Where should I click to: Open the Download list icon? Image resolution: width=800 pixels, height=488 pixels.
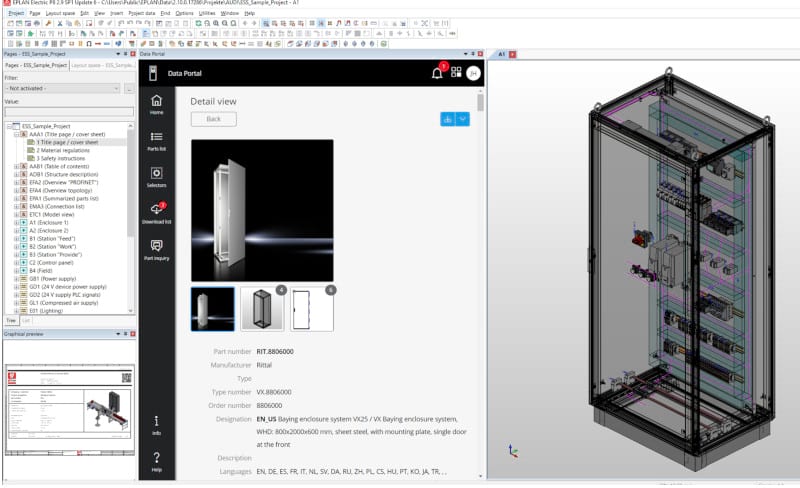click(x=156, y=211)
